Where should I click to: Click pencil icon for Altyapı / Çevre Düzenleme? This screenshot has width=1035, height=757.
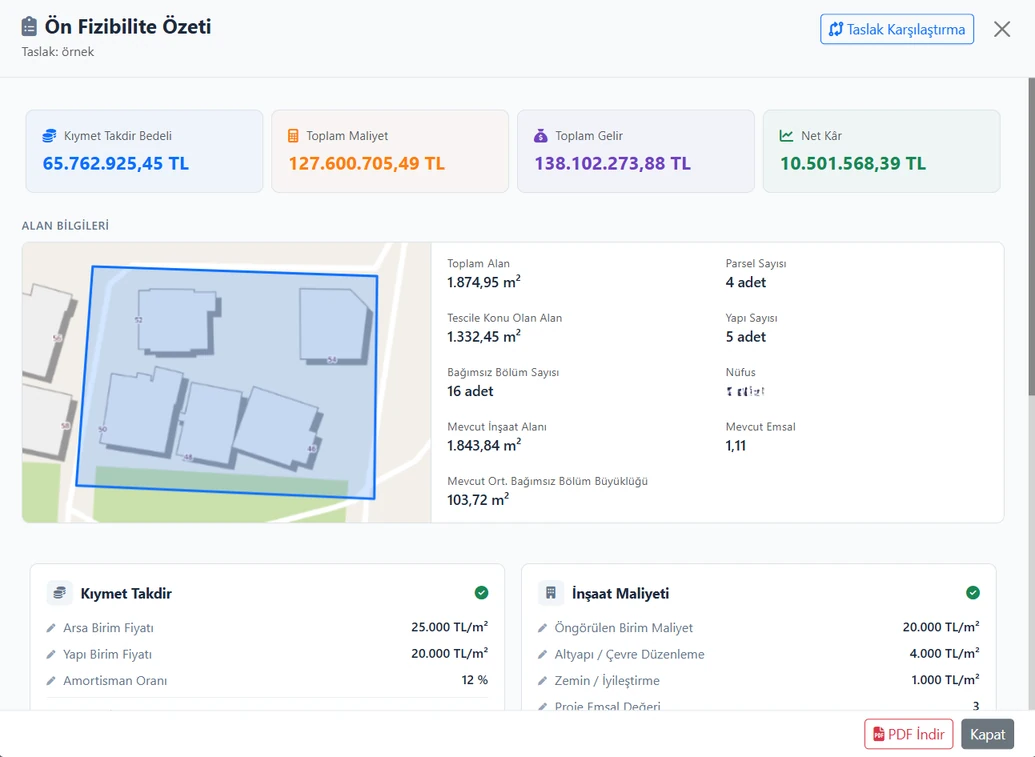coord(543,654)
